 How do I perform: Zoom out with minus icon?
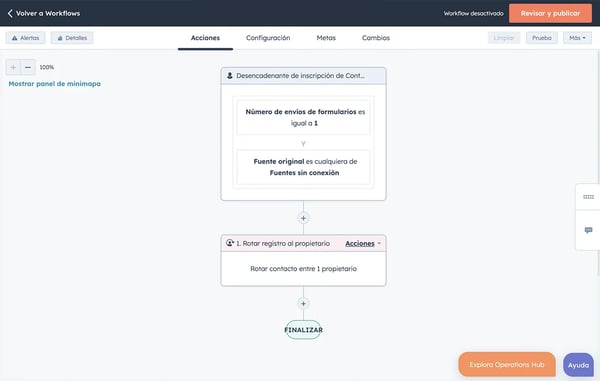[x=28, y=67]
